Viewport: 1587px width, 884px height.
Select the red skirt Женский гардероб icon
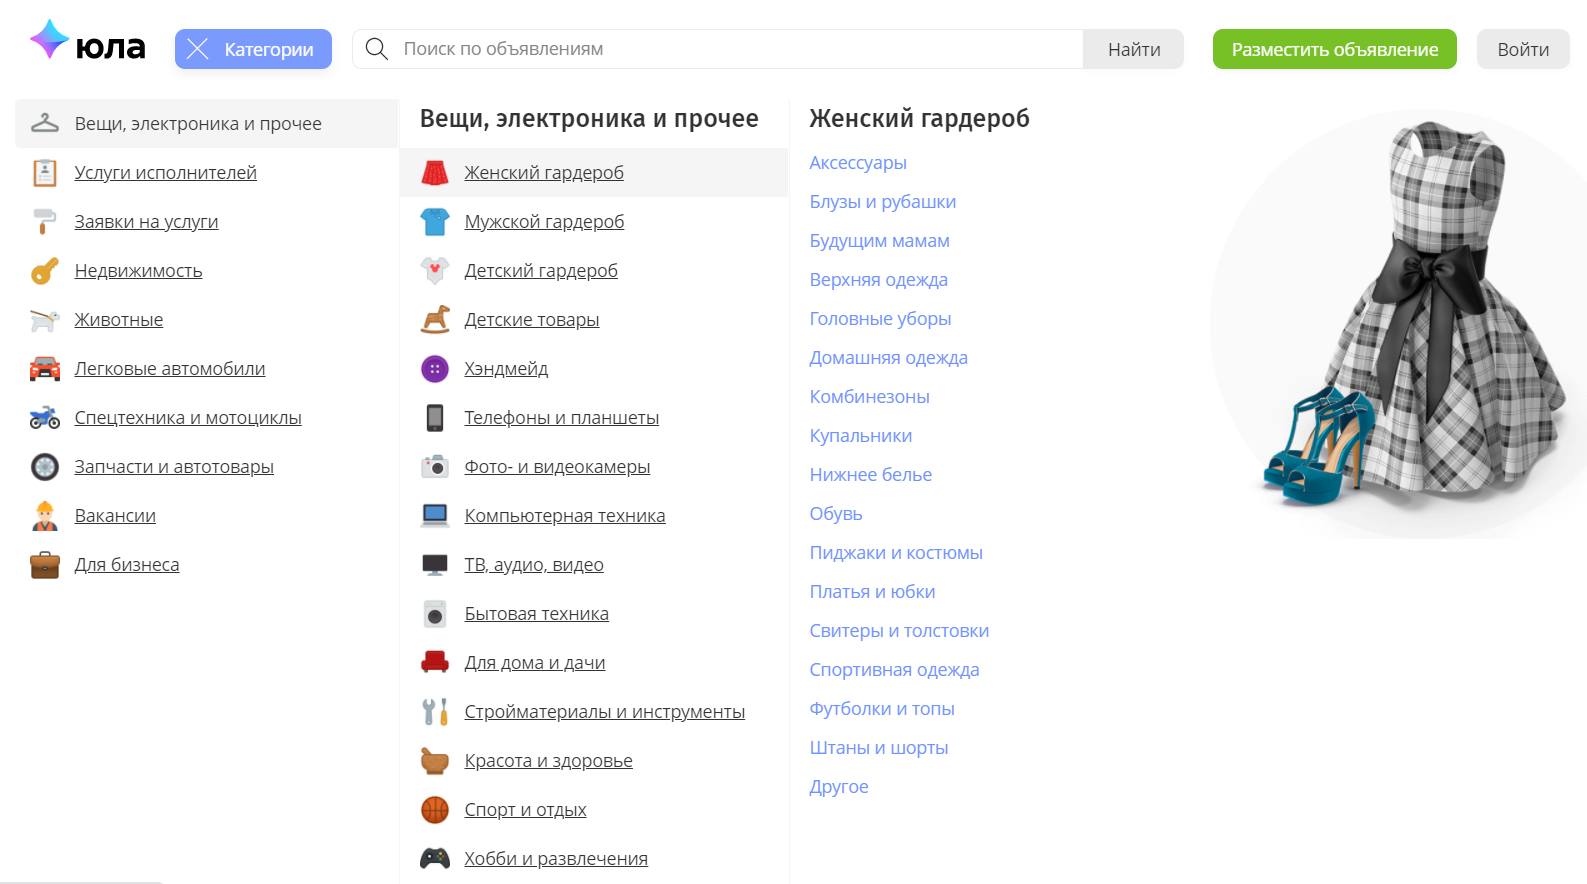point(434,173)
